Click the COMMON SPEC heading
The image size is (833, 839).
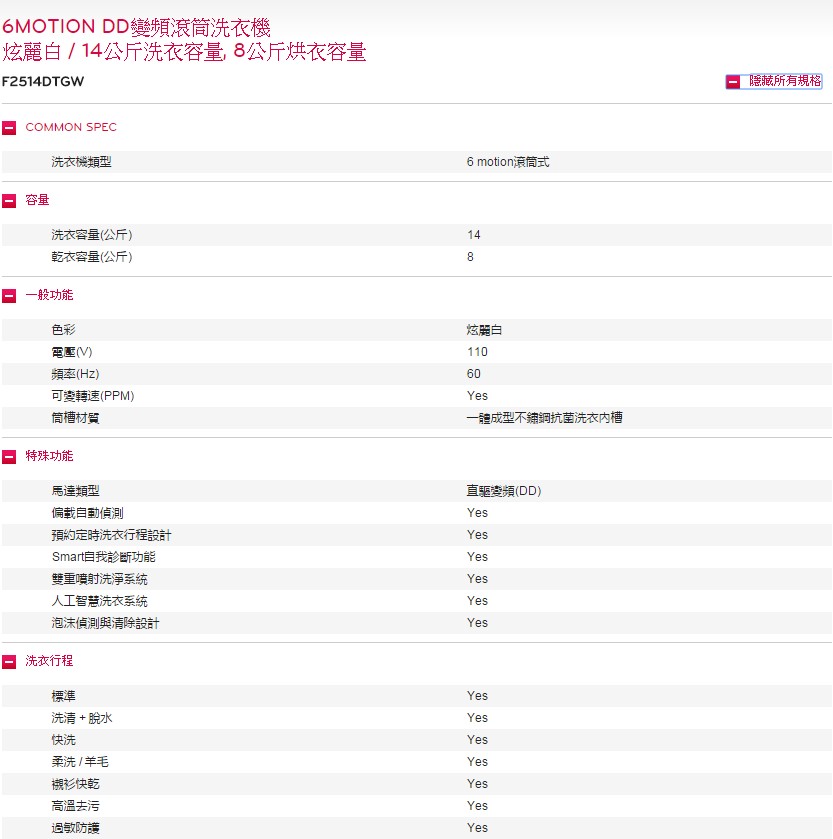pos(71,127)
